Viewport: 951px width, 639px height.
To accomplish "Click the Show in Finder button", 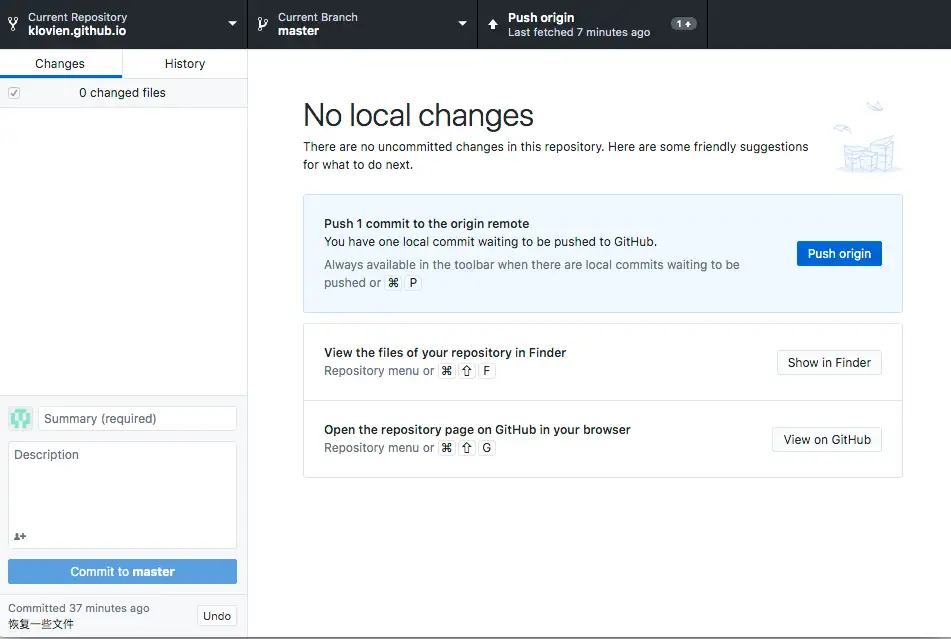I will click(829, 363).
